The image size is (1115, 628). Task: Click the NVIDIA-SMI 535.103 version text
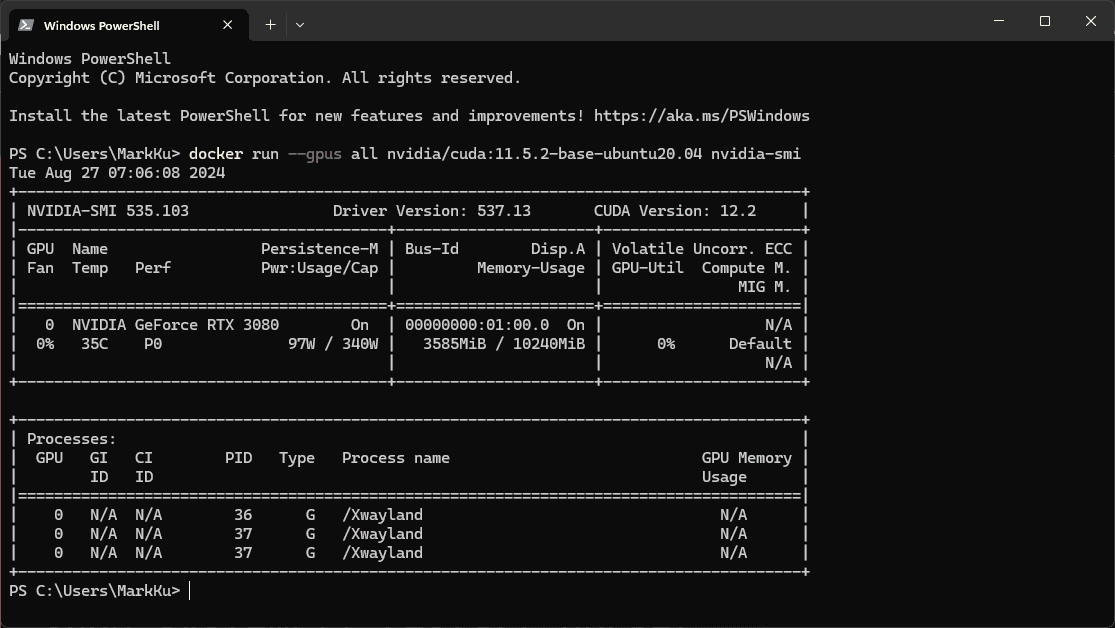point(107,211)
